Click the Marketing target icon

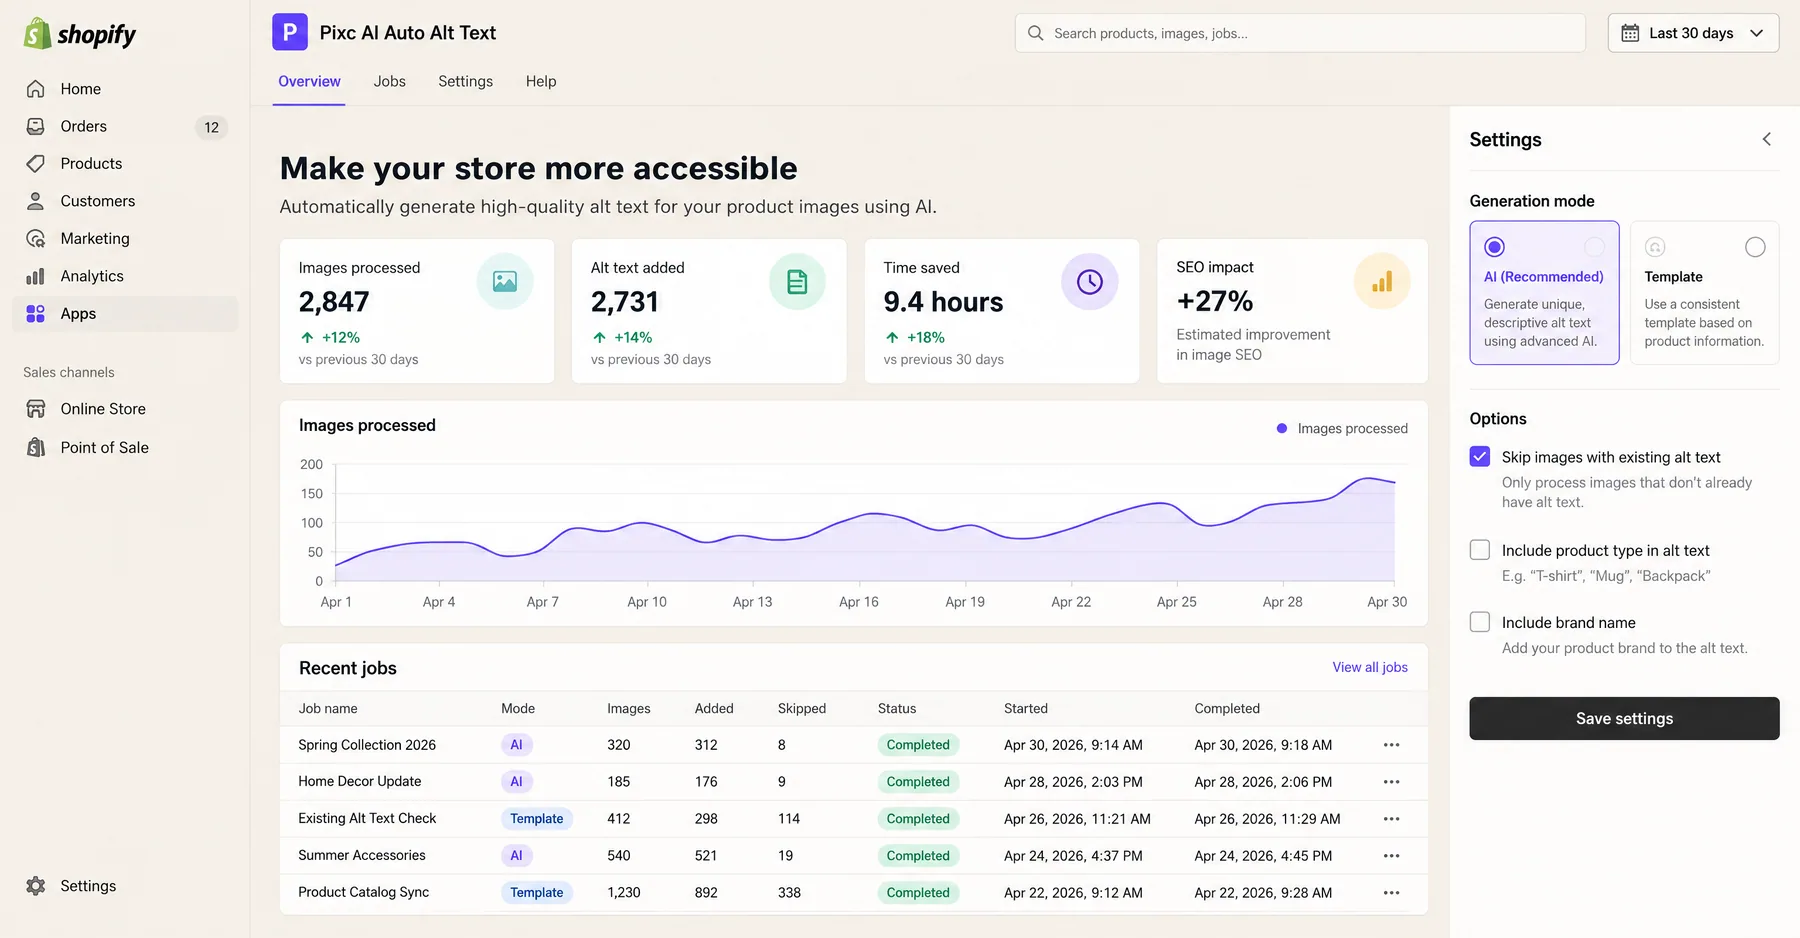tap(36, 238)
